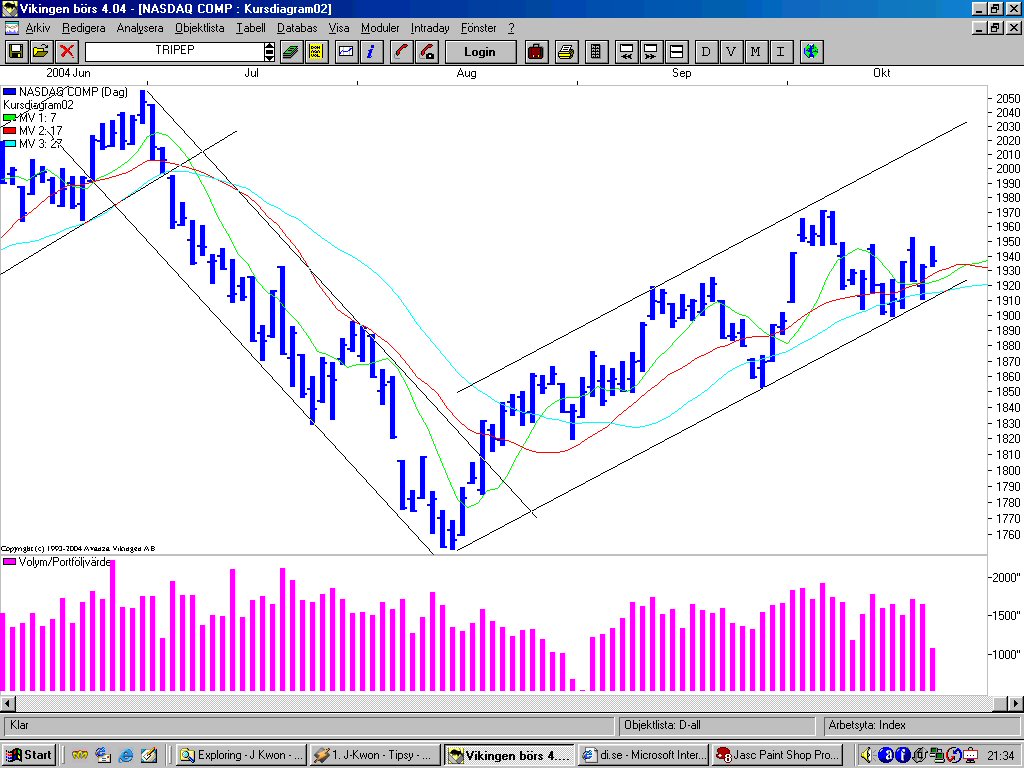Switch to intraday chart with I button
The image size is (1024, 768).
coord(780,52)
